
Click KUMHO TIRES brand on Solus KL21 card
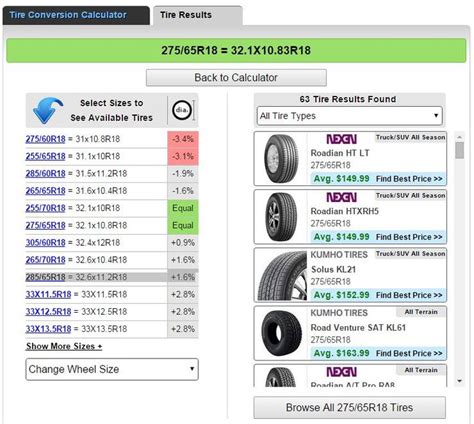coord(339,255)
